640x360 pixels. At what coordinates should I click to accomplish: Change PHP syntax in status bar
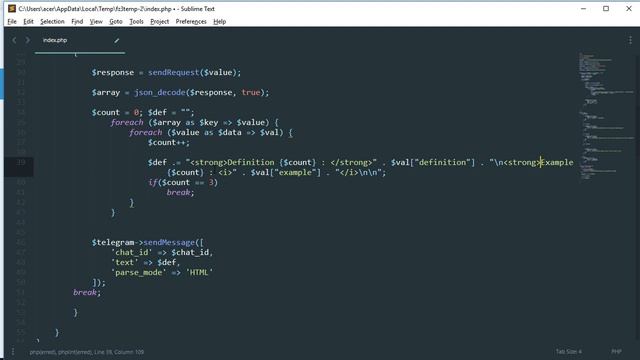click(x=616, y=351)
